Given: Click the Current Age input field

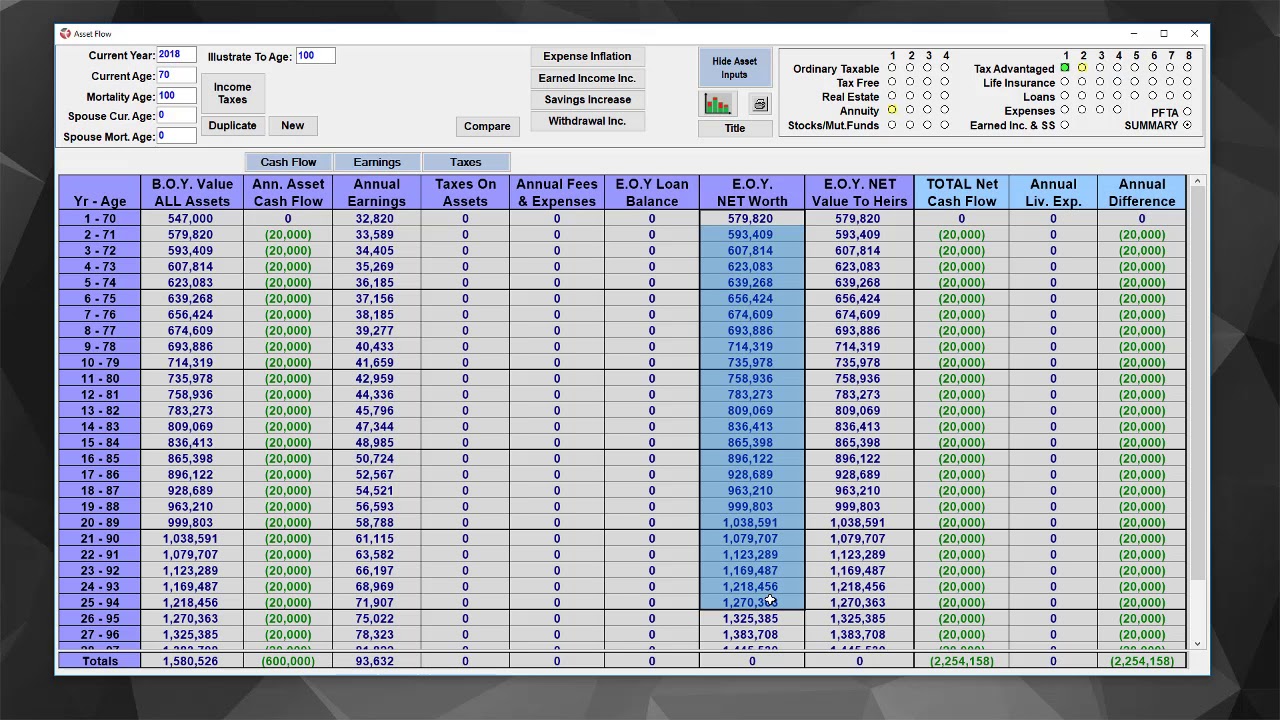Looking at the screenshot, I should click(x=175, y=76).
